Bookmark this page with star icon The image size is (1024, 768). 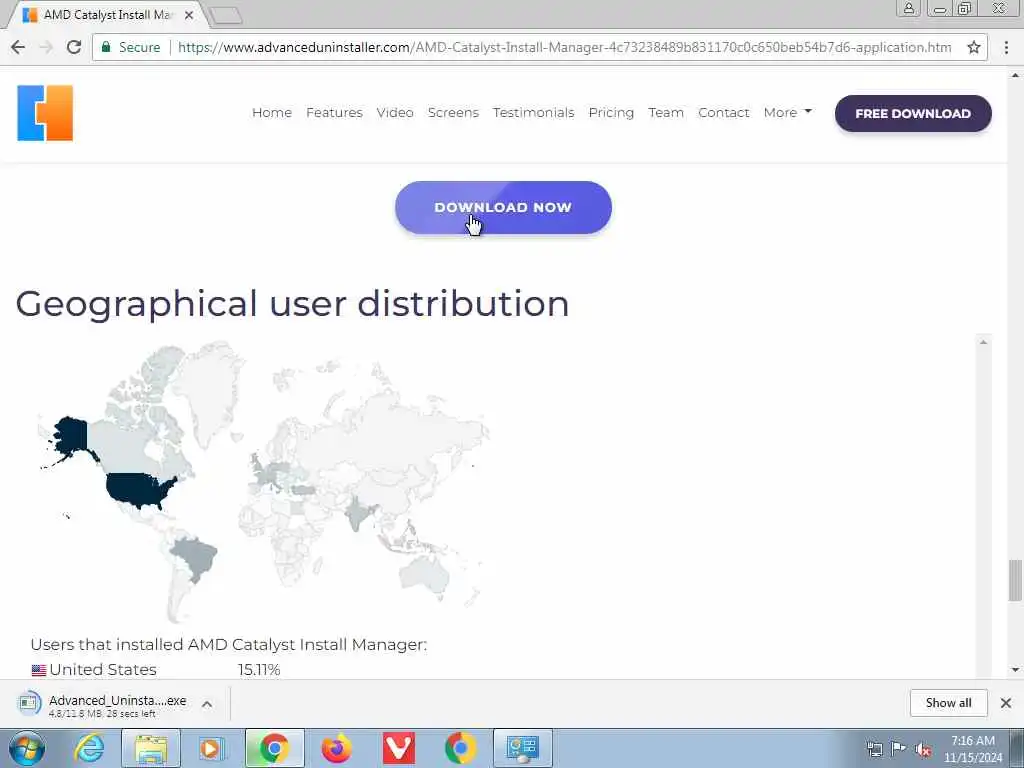tap(974, 47)
